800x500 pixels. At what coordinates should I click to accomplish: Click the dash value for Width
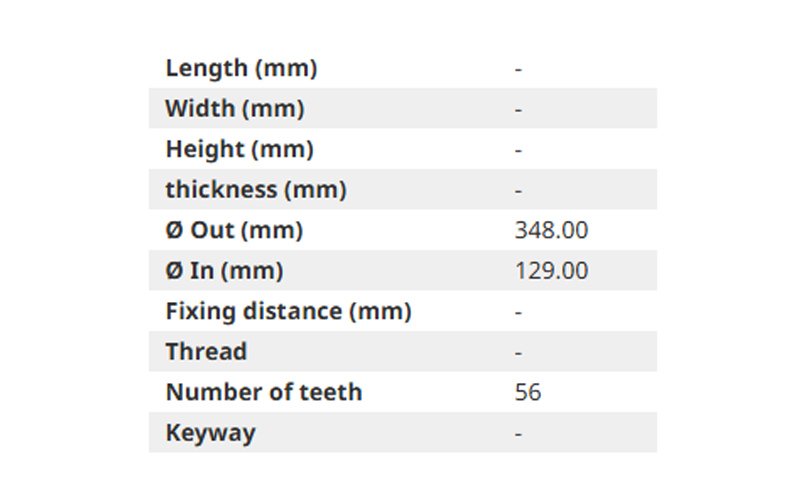pos(518,109)
